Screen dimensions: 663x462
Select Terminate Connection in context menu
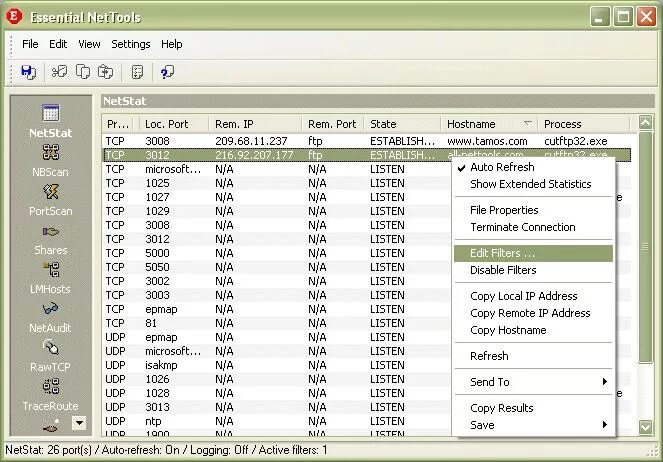(534, 227)
